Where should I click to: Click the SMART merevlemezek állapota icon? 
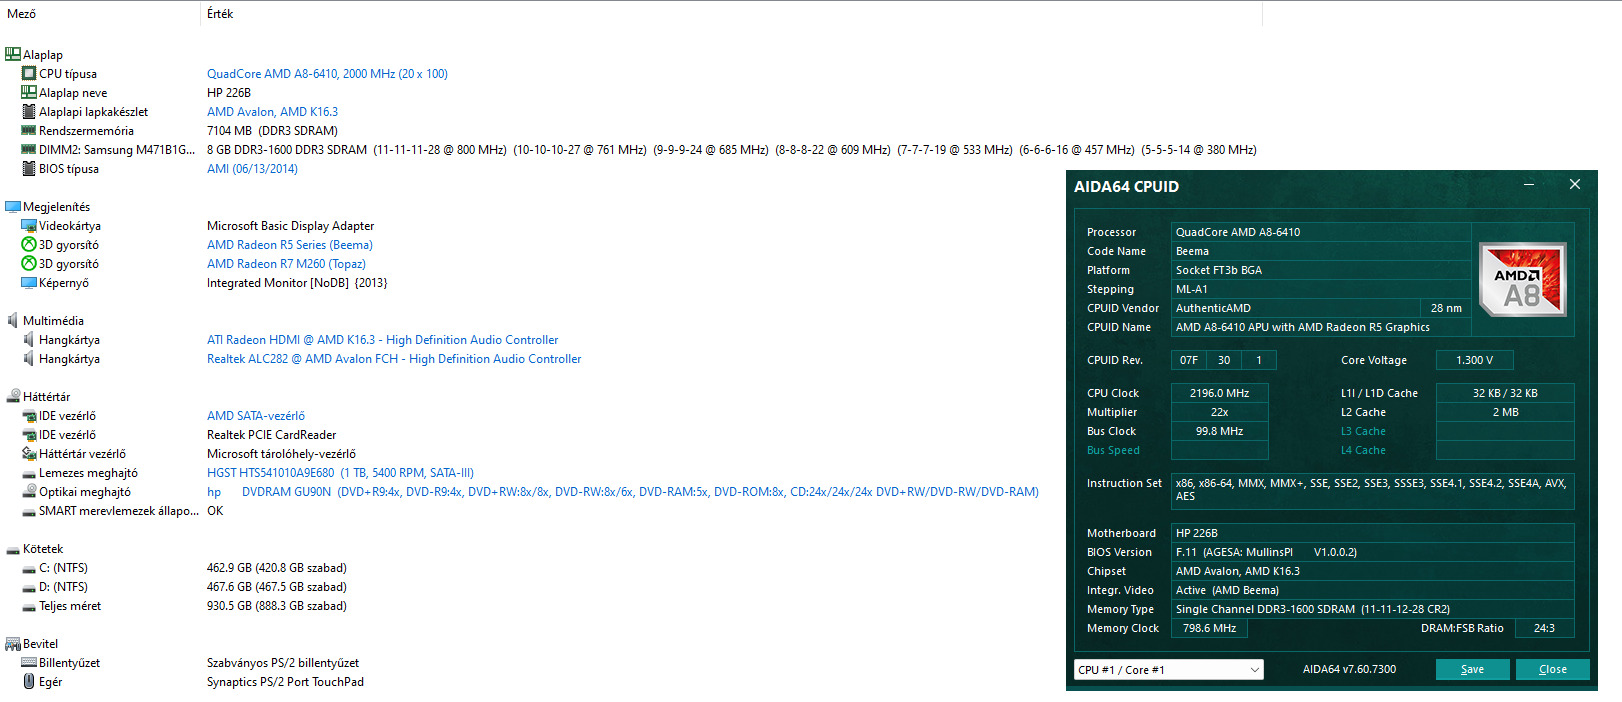click(x=29, y=511)
